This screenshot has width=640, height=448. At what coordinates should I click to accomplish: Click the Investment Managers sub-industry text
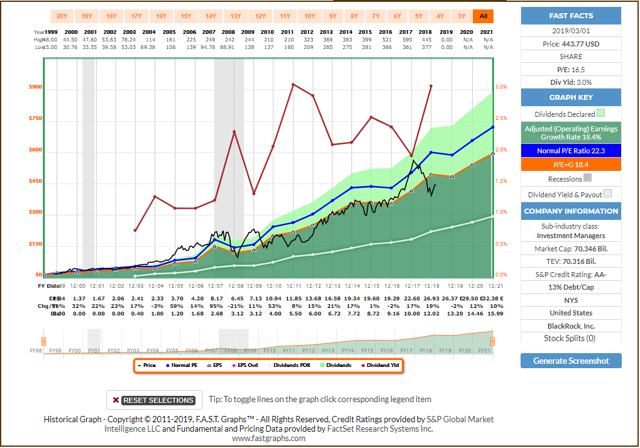(x=571, y=235)
